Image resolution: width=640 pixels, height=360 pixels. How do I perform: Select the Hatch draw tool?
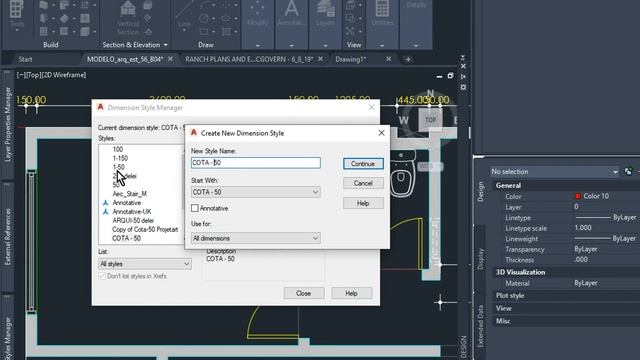[226, 31]
